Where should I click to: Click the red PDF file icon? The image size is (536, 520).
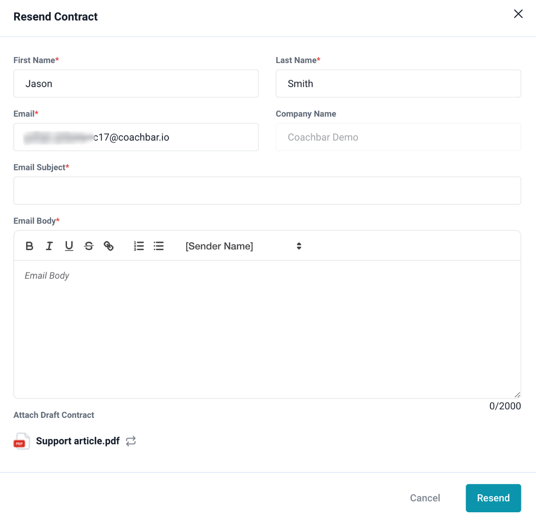(x=21, y=441)
